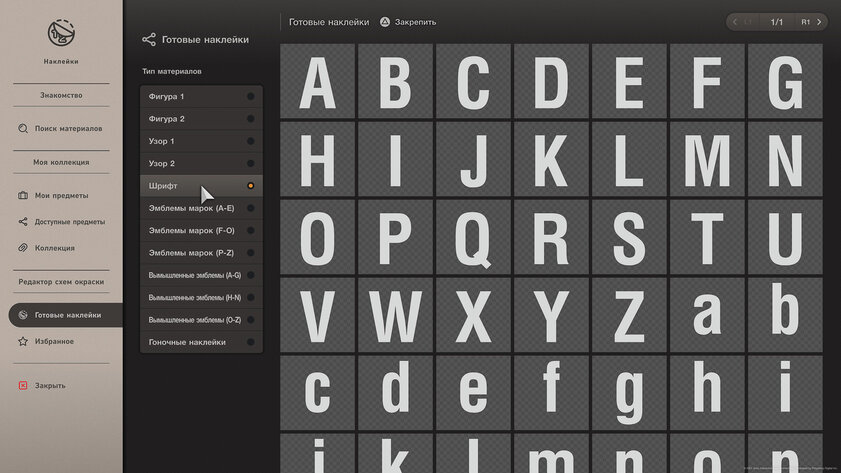The height and width of the screenshot is (473, 841).
Task: Open Избранное star icon
Action: click(x=23, y=341)
